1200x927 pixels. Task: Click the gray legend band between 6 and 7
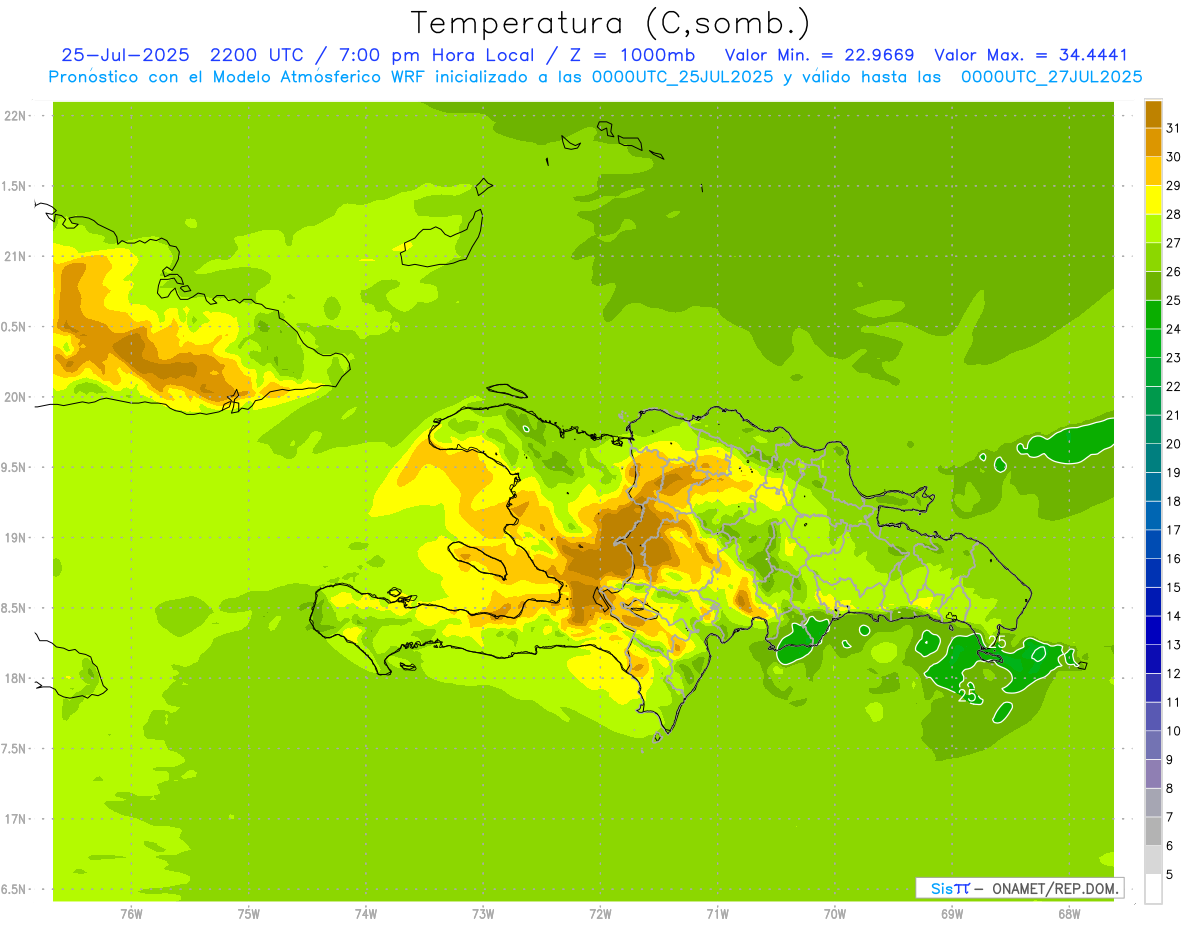point(1153,831)
